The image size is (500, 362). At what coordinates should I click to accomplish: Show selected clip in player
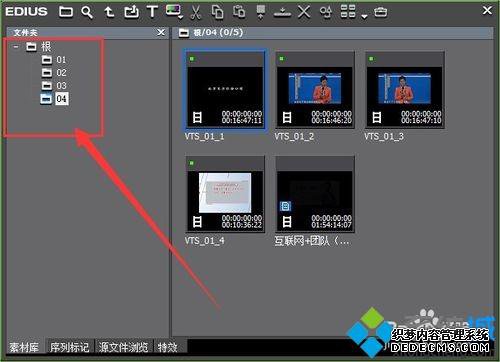[x=261, y=12]
